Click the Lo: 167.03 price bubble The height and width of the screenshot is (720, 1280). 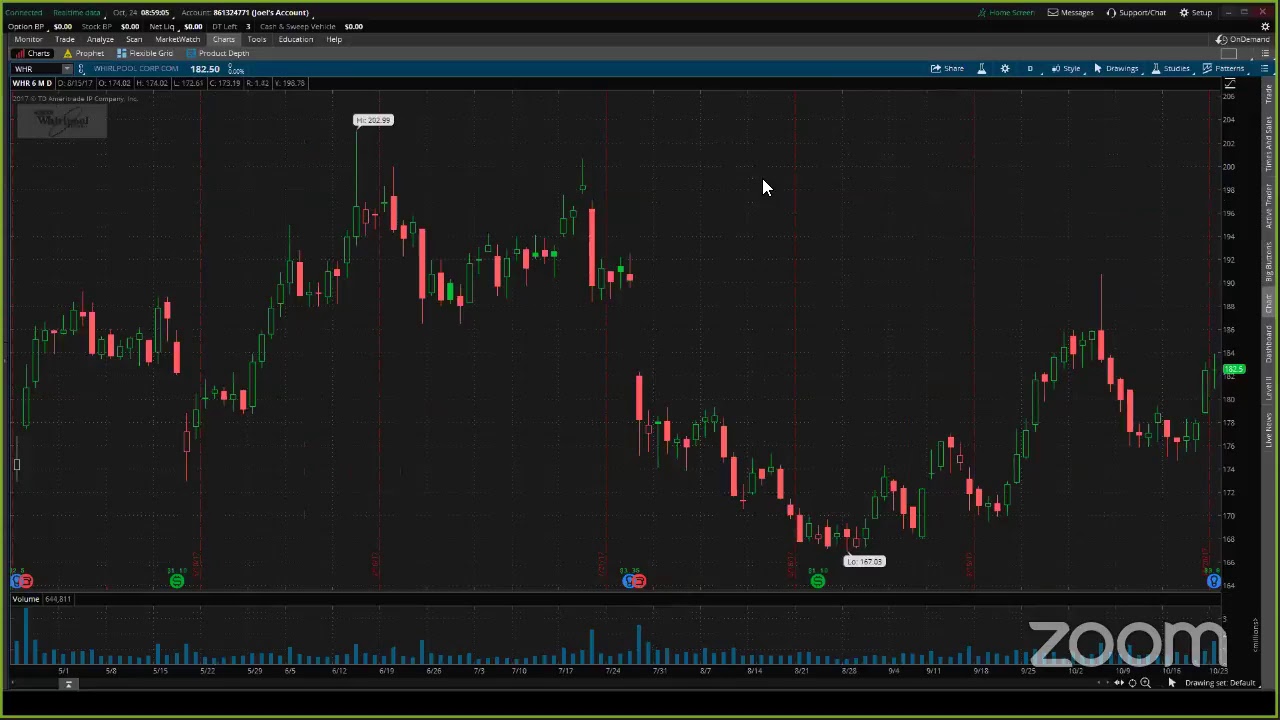click(865, 561)
